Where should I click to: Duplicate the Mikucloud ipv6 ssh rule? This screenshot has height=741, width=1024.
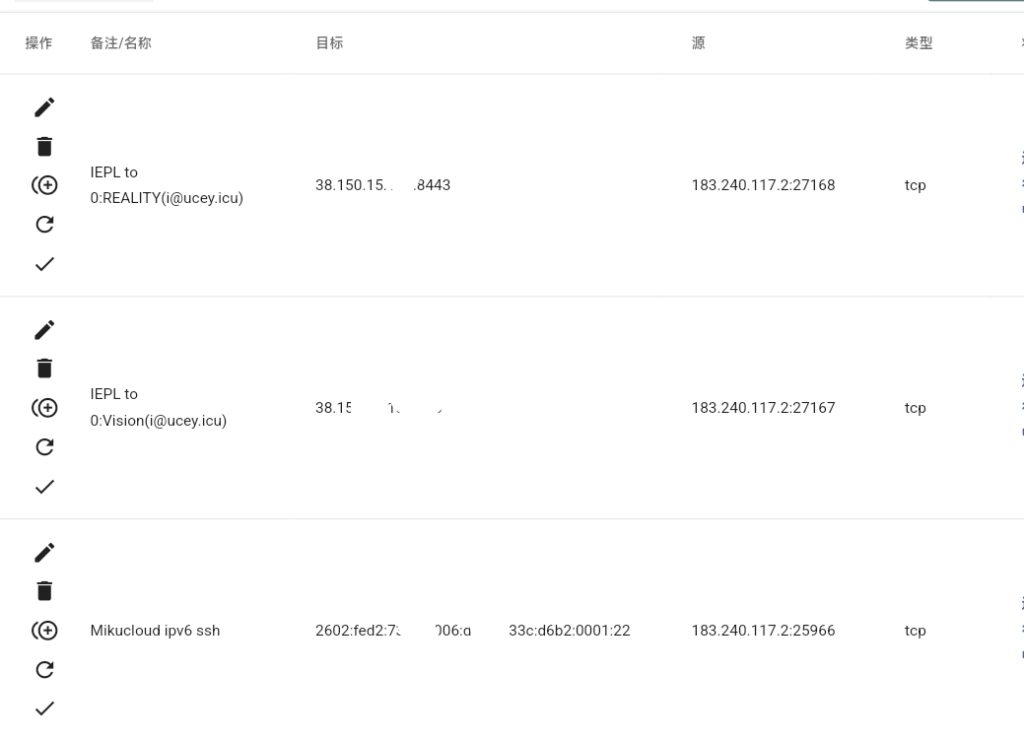44,631
